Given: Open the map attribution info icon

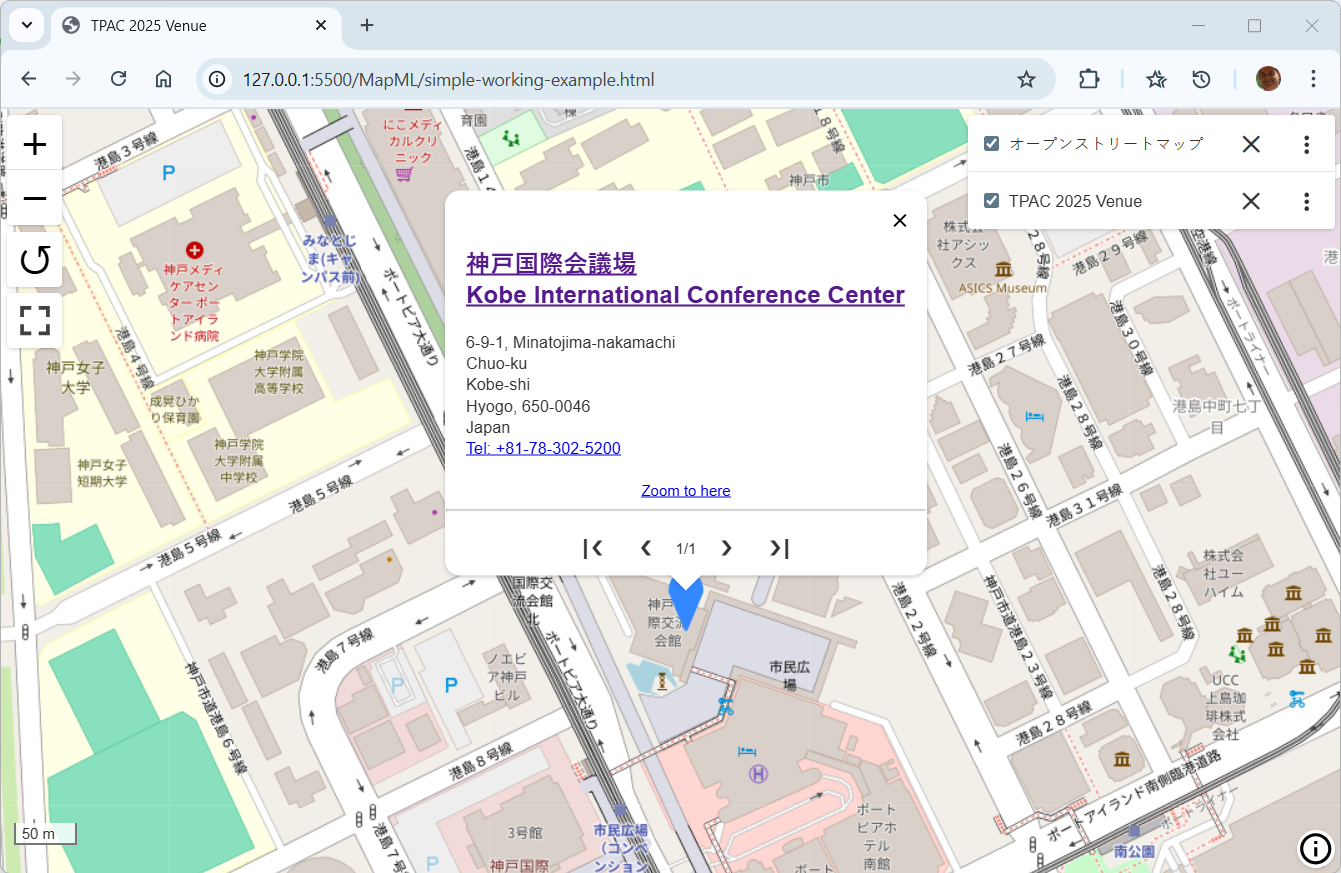Looking at the screenshot, I should click(x=1315, y=849).
